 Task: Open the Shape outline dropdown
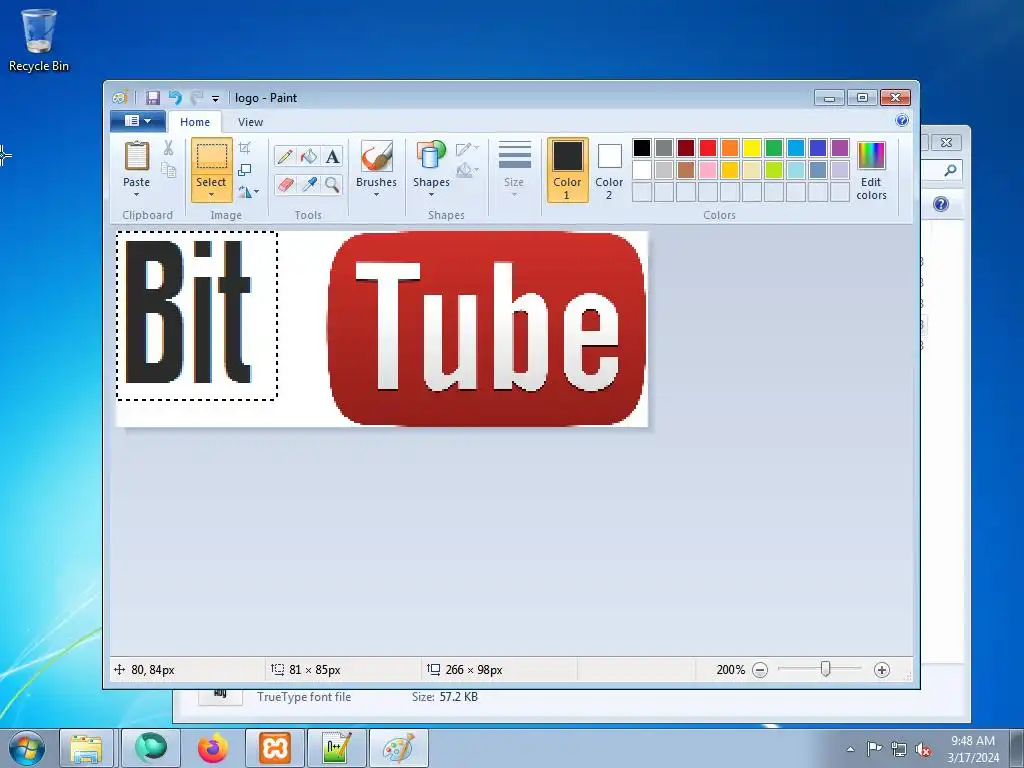click(x=468, y=149)
